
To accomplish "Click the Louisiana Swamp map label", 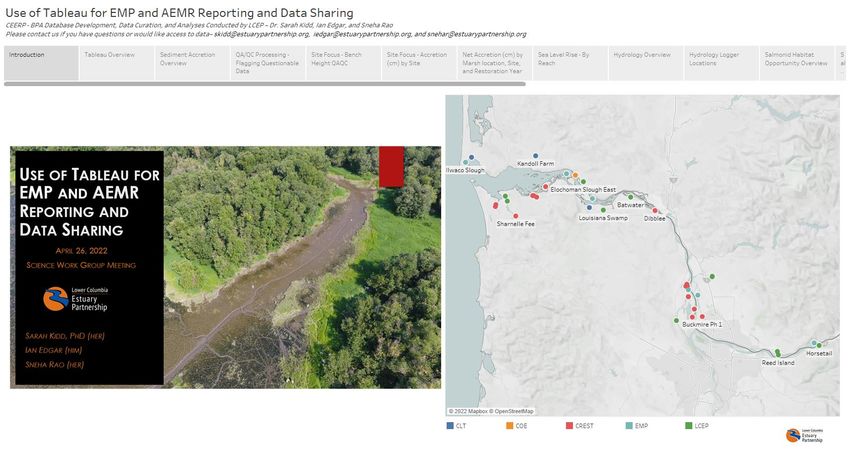I will pyautogui.click(x=603, y=217).
